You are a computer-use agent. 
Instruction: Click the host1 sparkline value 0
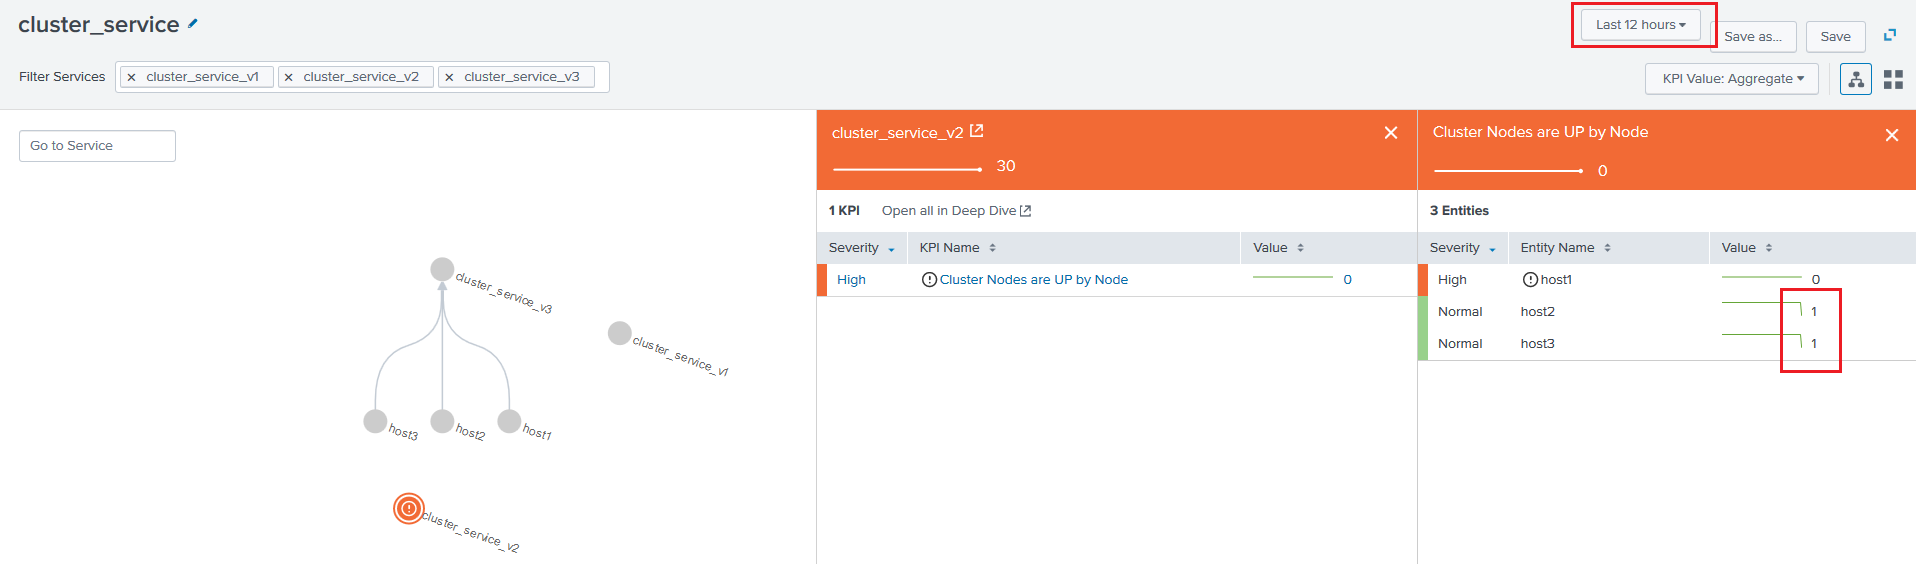pyautogui.click(x=1816, y=280)
